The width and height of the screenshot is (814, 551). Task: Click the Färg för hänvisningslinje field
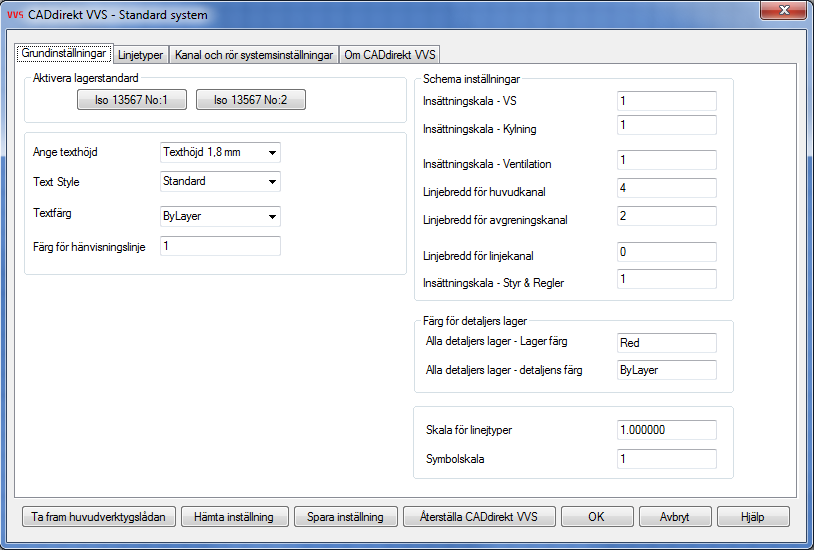click(220, 246)
